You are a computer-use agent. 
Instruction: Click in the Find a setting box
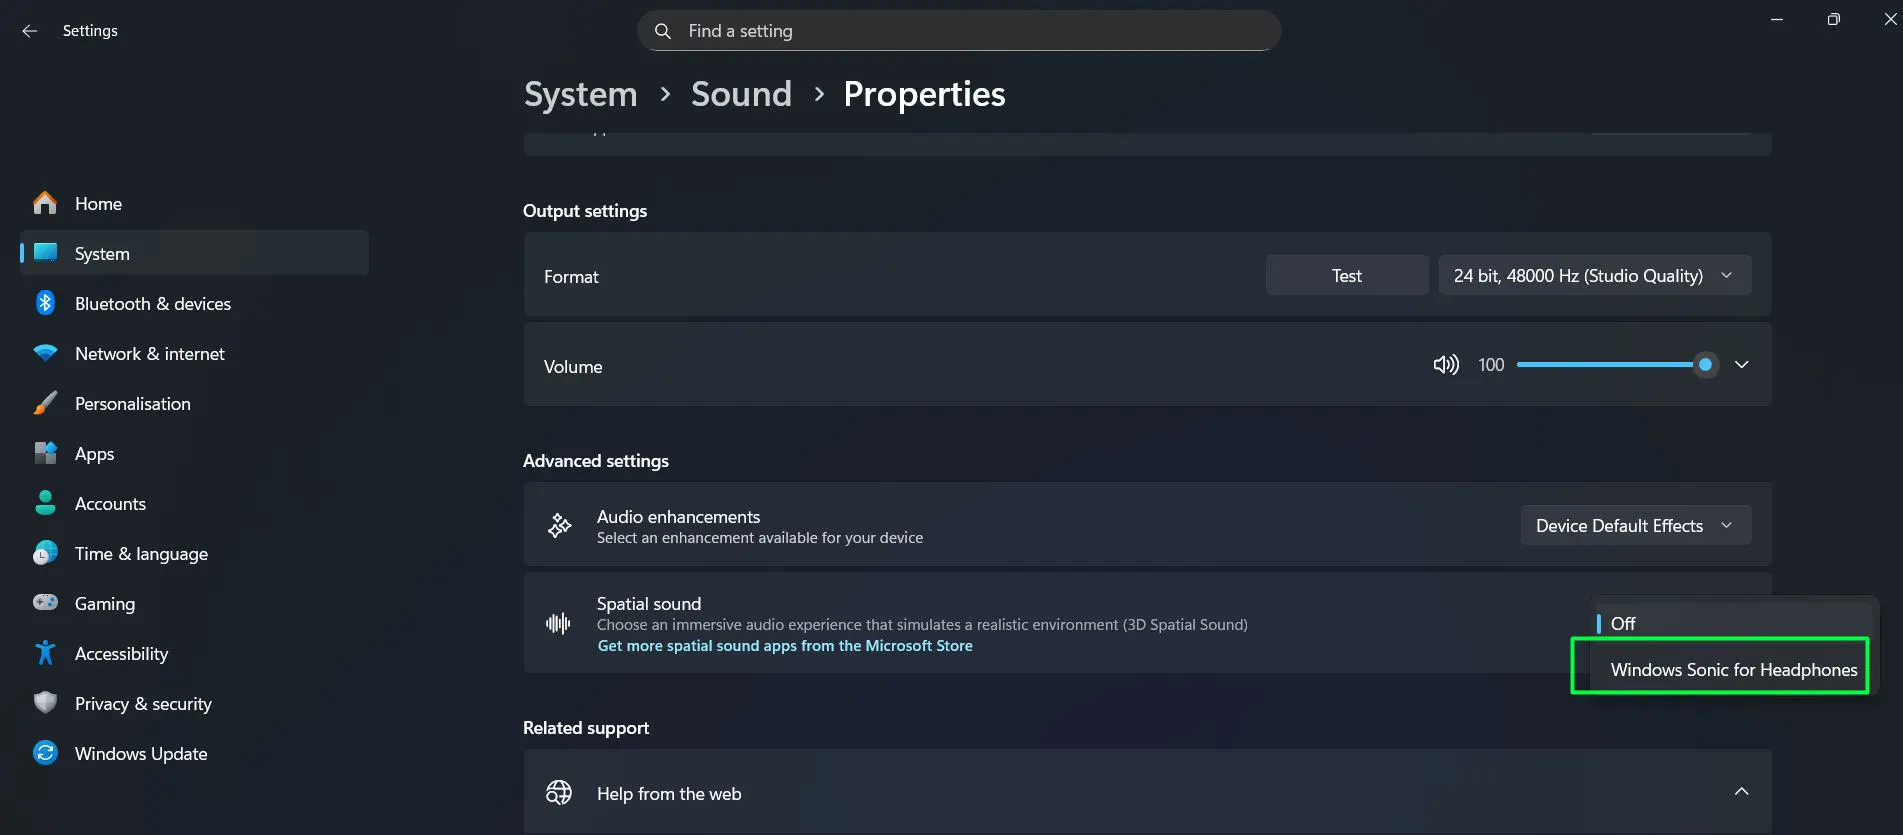pyautogui.click(x=959, y=31)
